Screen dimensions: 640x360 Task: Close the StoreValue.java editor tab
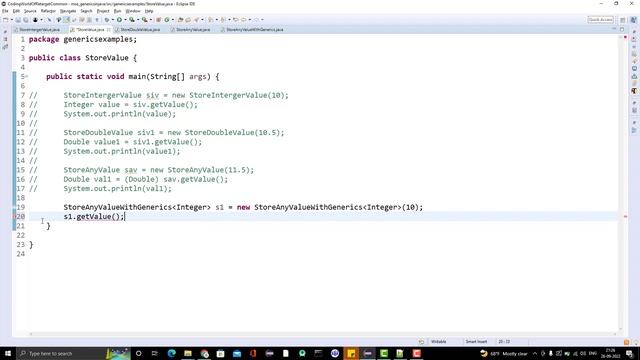tap(109, 29)
